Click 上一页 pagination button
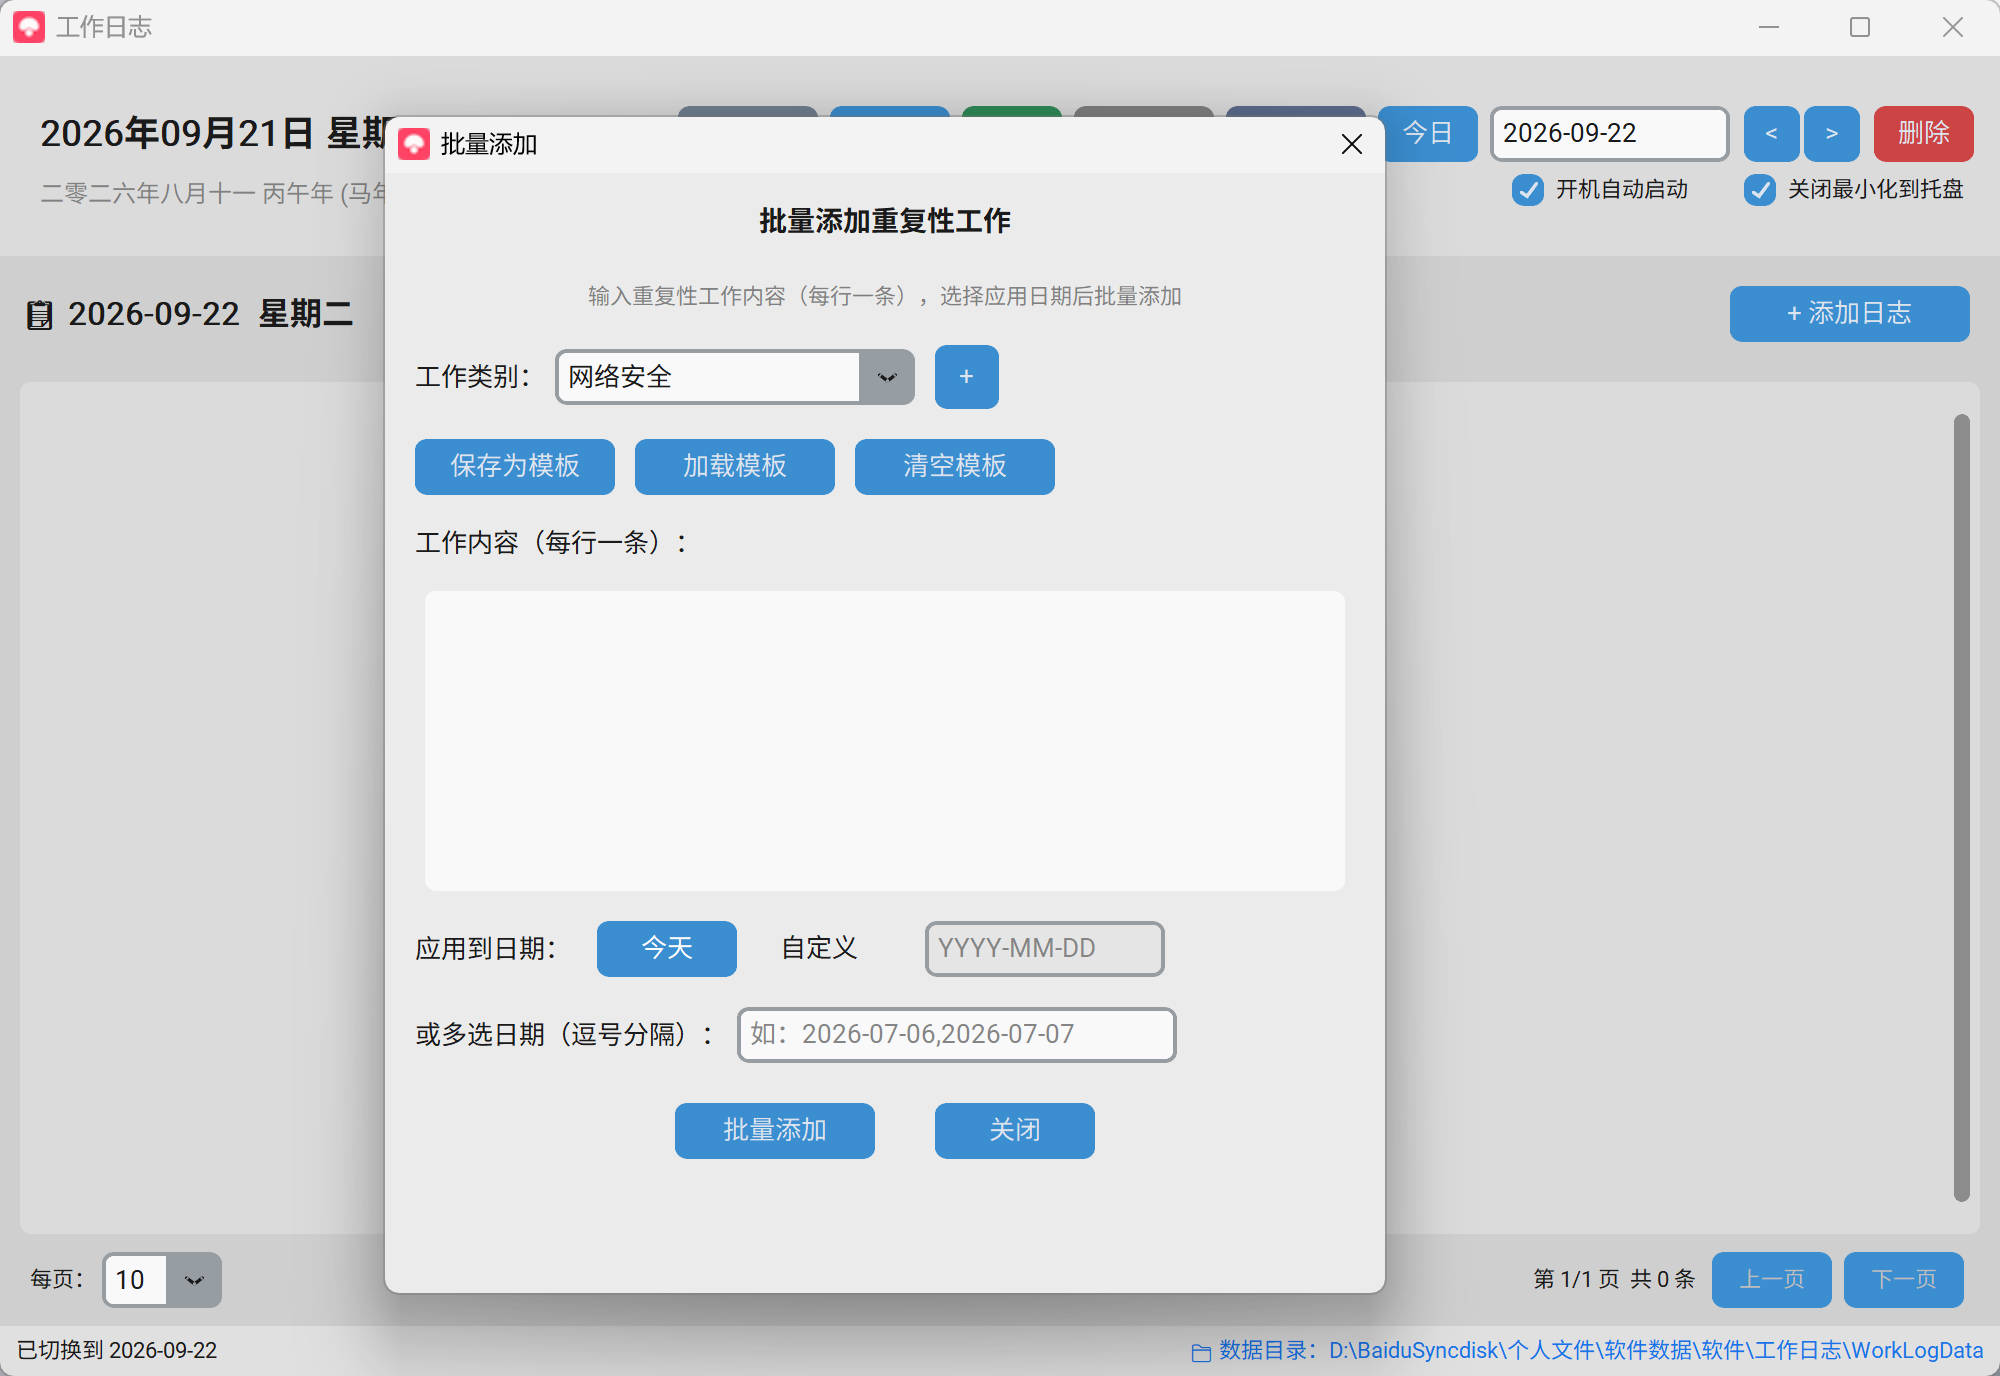This screenshot has width=2000, height=1376. click(x=1772, y=1280)
